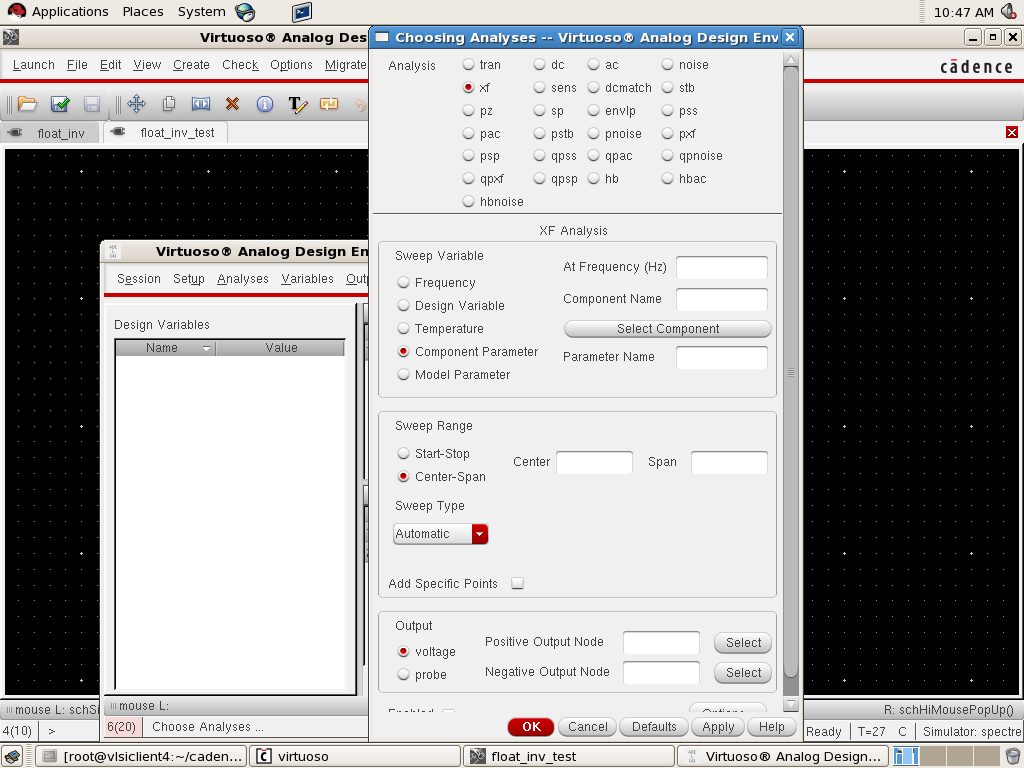The image size is (1024, 768).
Task: Click the OK button
Action: click(531, 727)
